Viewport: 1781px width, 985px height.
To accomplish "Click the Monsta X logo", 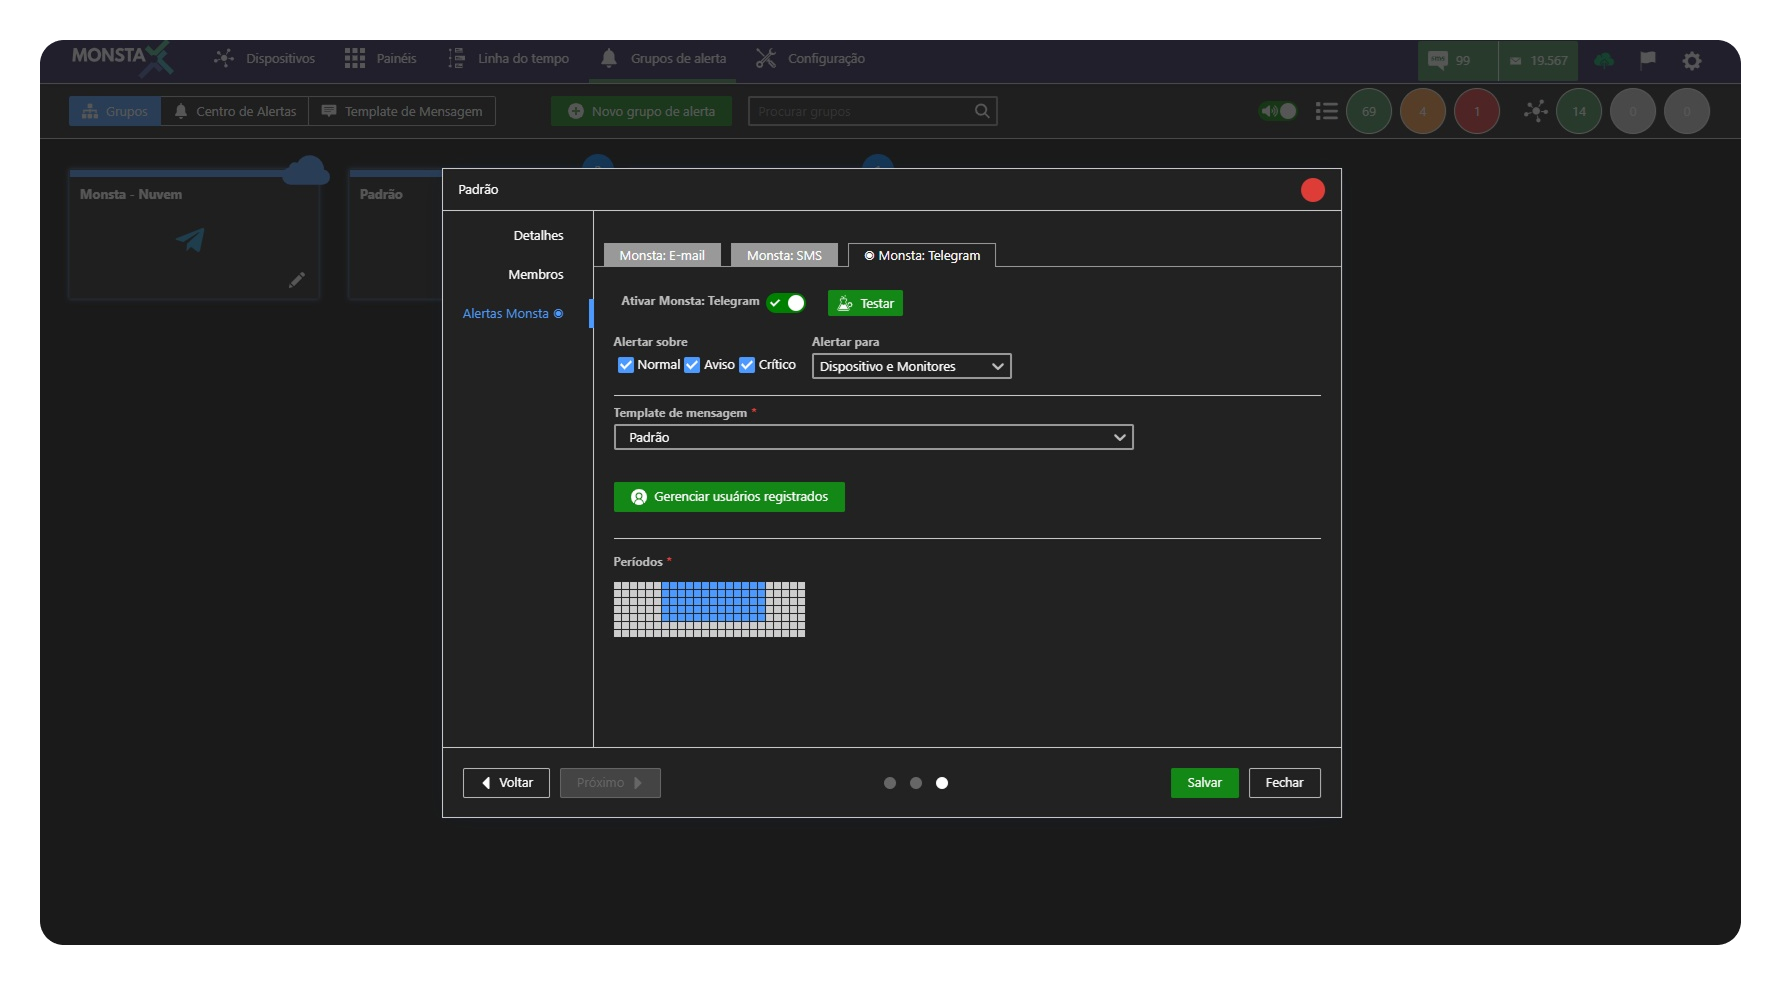I will click(x=122, y=59).
